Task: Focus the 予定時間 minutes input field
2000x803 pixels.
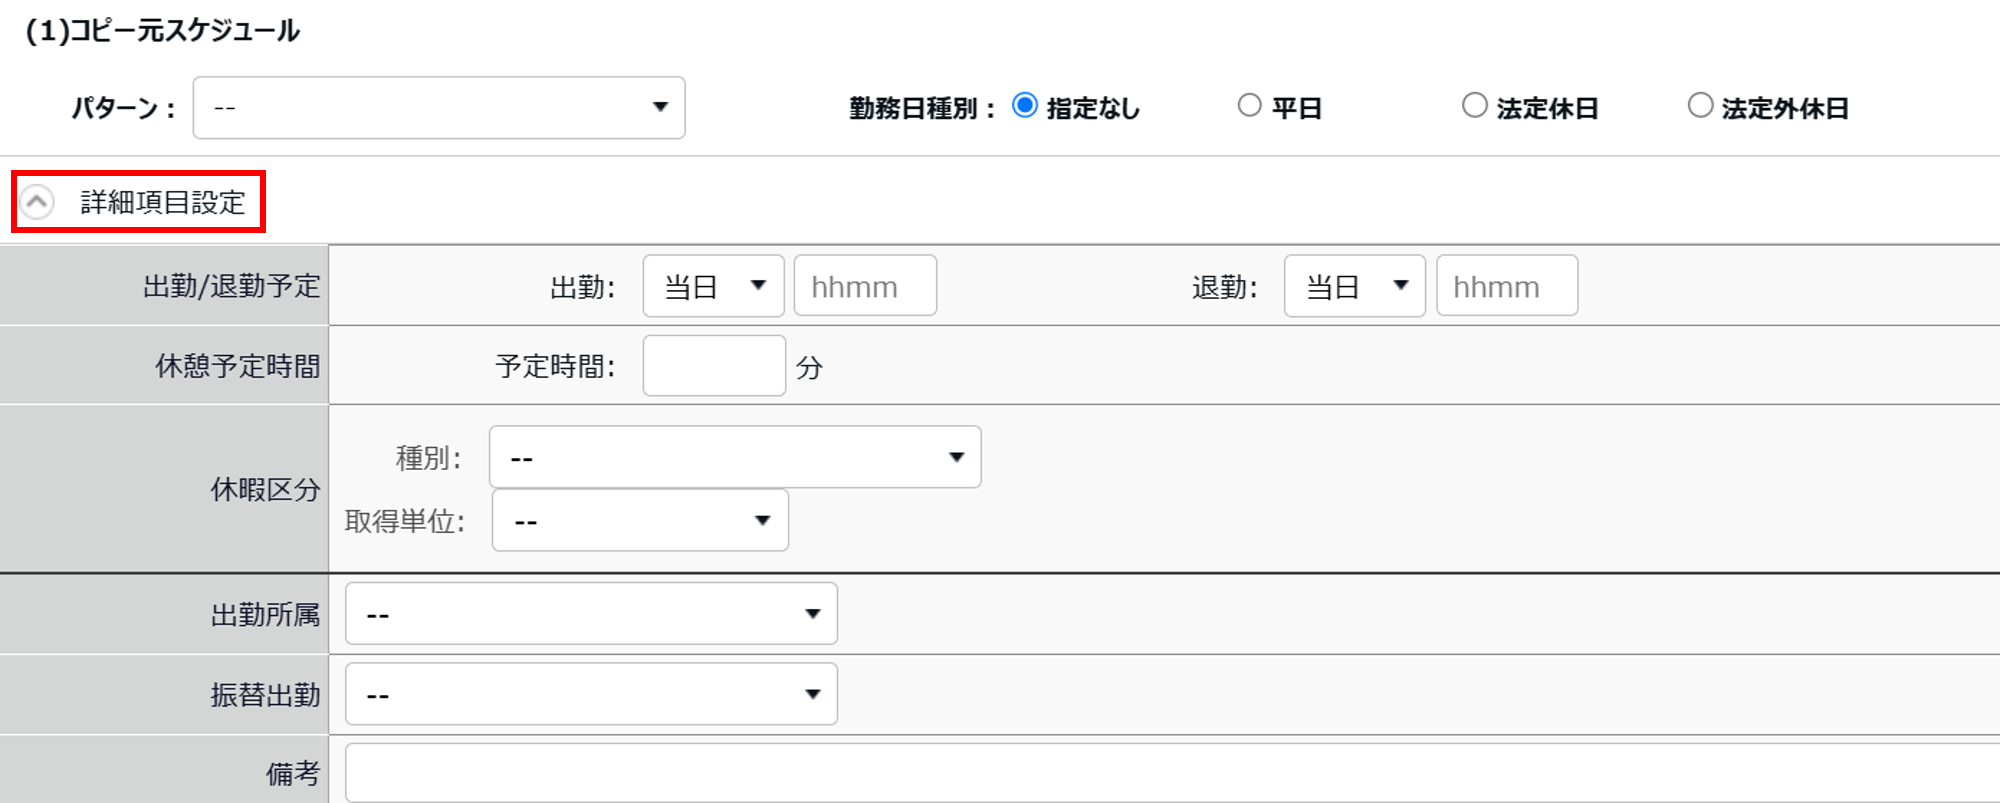Action: (x=714, y=366)
